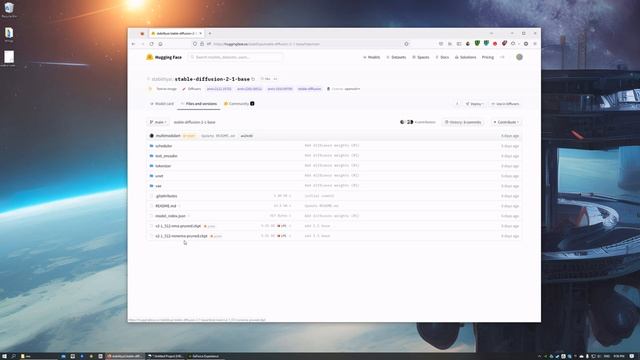Bookmark this page with the star icon
The width and height of the screenshot is (640, 360).
pyautogui.click(x=407, y=44)
